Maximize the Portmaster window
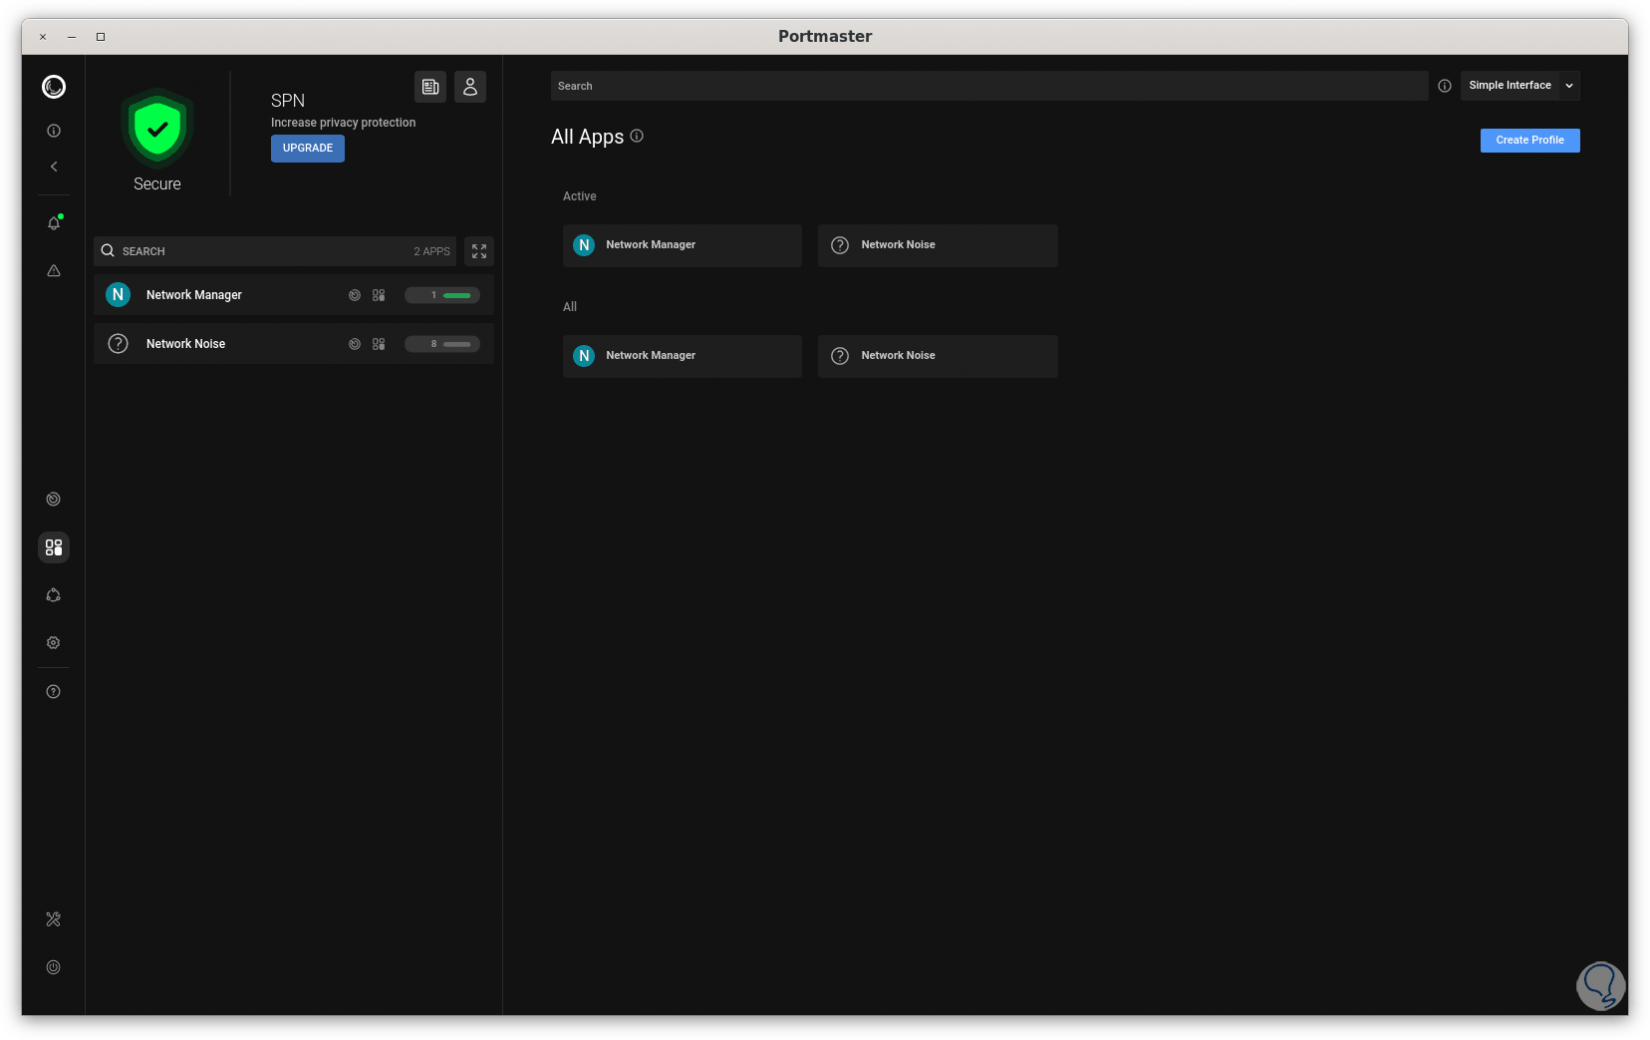The image size is (1650, 1040). [101, 37]
